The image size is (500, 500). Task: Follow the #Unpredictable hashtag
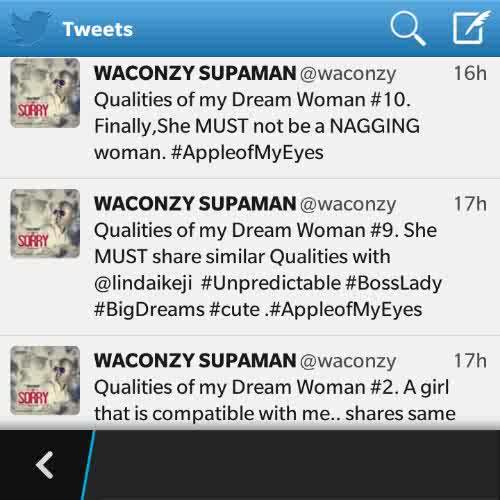pyautogui.click(x=271, y=283)
